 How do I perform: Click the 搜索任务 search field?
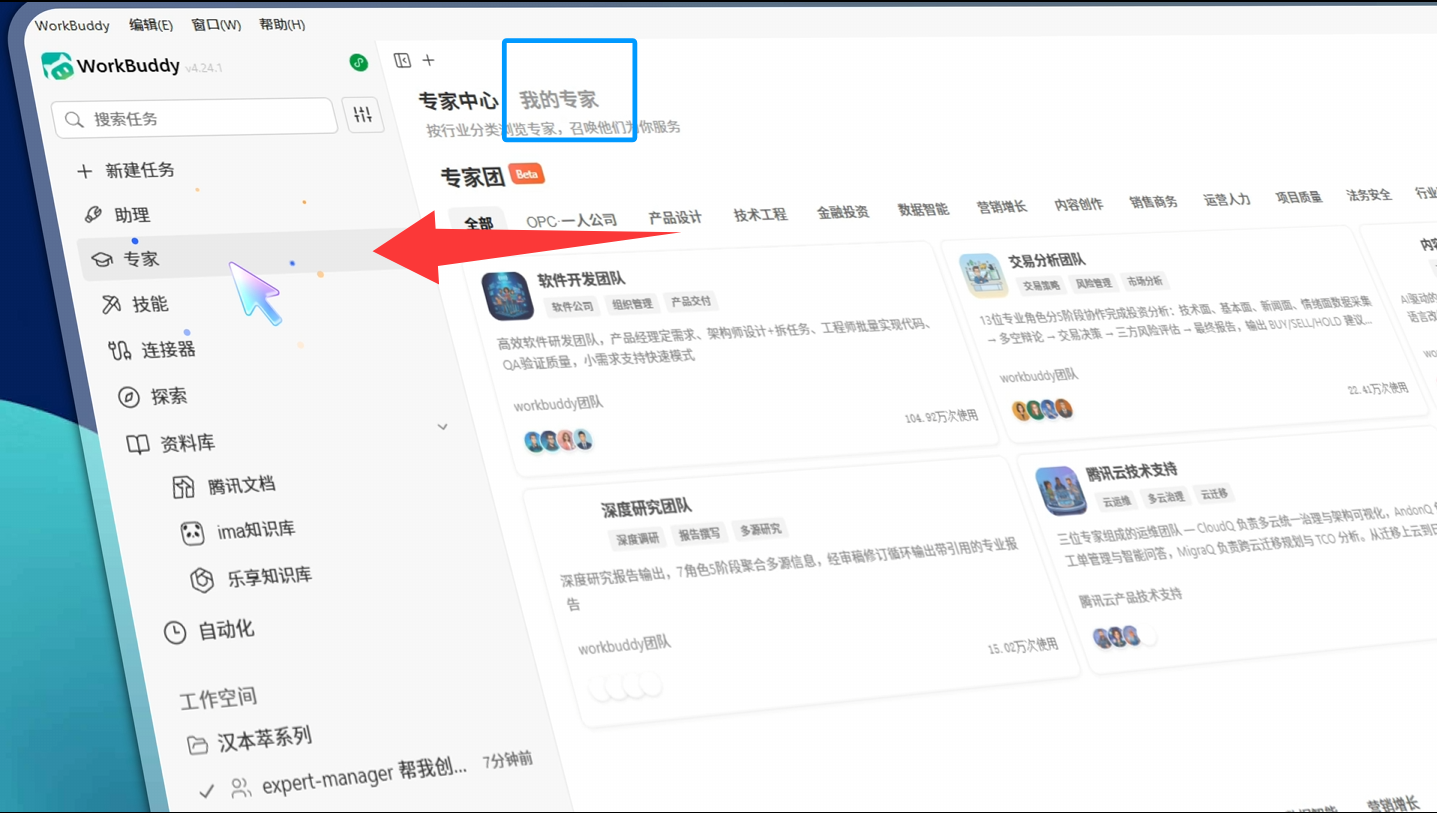[194, 117]
